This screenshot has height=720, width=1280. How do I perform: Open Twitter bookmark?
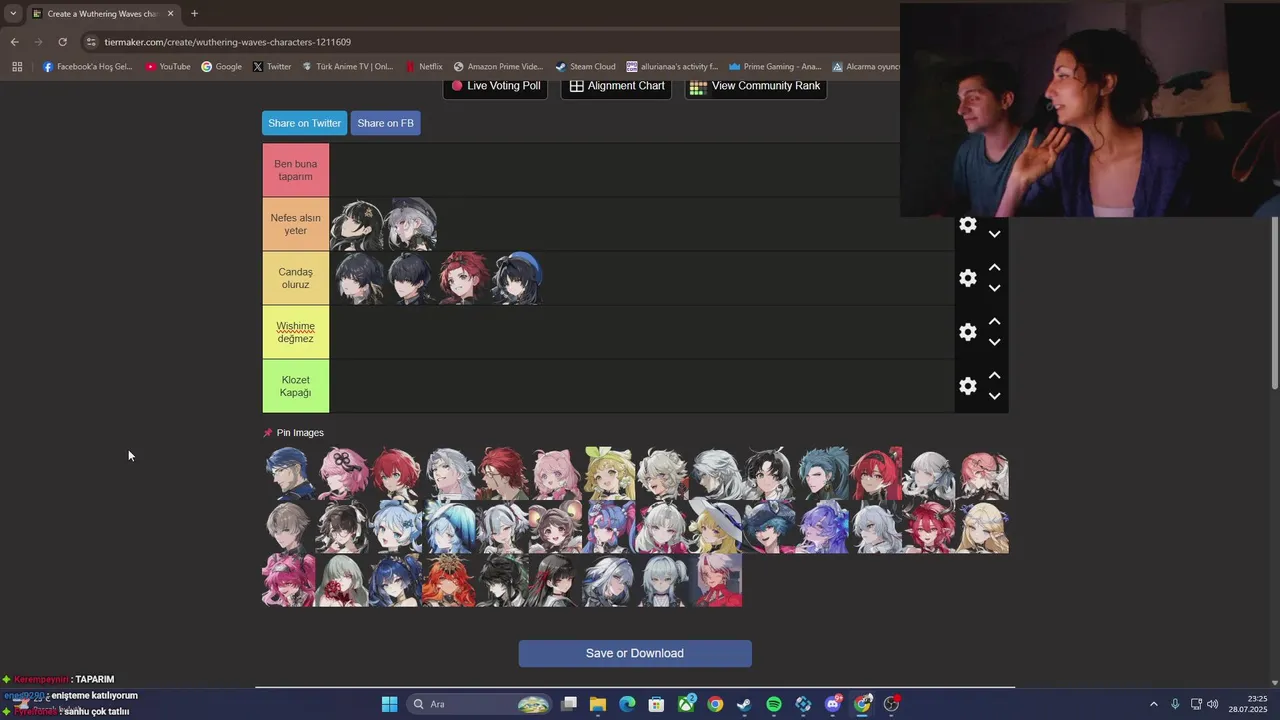click(x=272, y=67)
